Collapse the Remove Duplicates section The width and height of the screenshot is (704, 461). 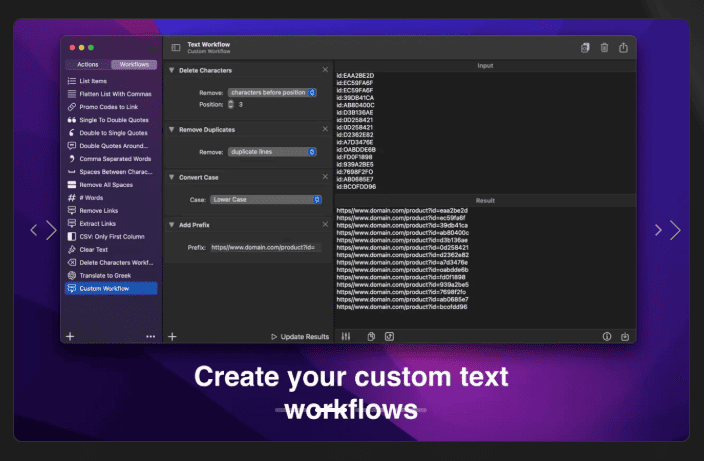[172, 130]
